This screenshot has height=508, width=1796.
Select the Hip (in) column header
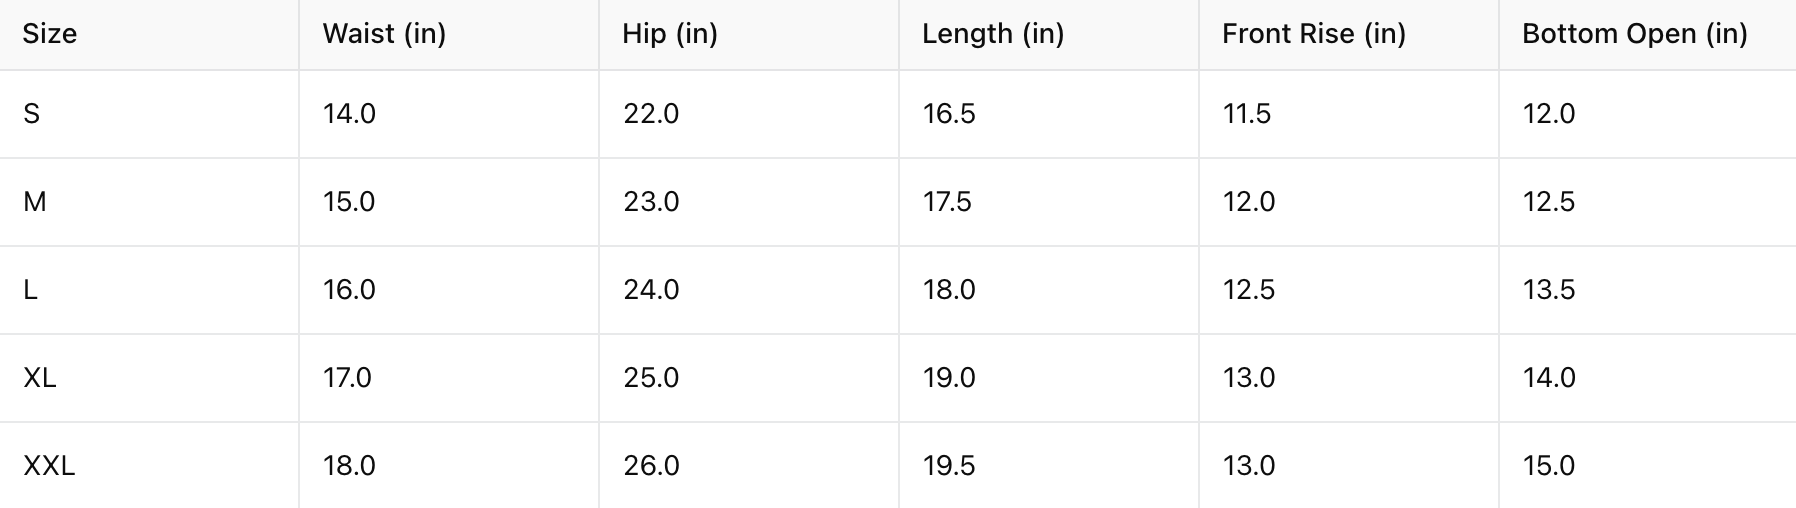click(670, 34)
